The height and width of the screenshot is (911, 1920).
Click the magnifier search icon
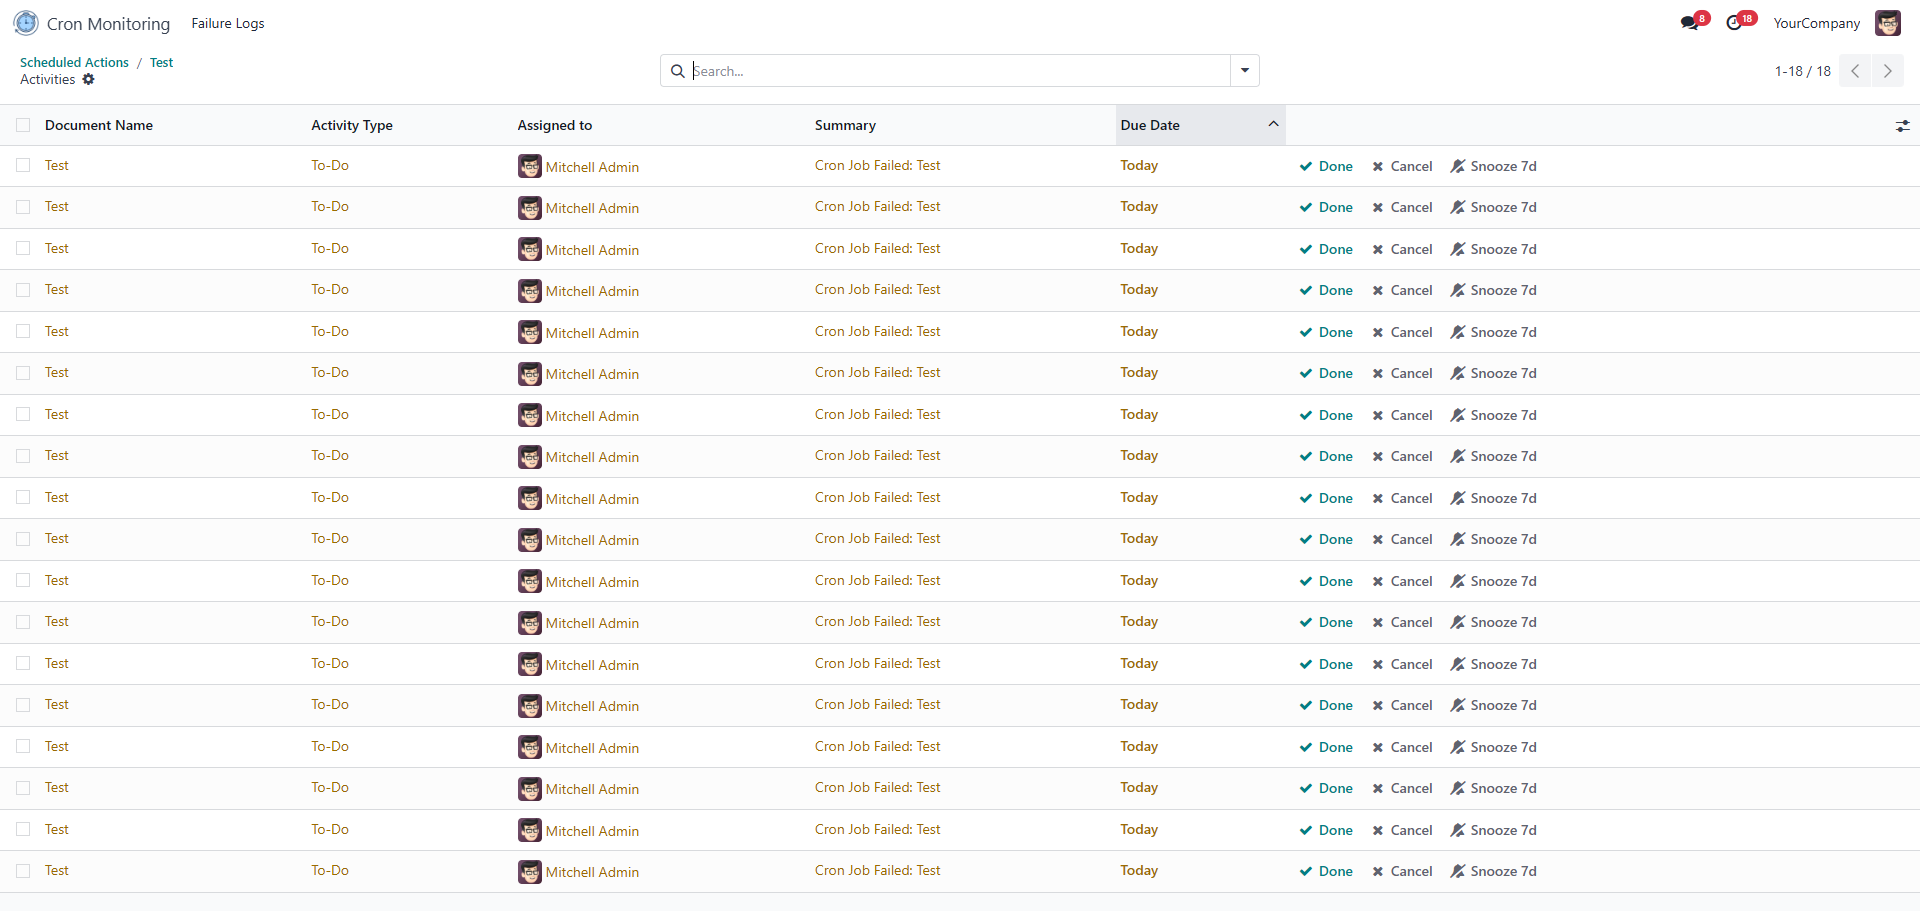pos(677,71)
